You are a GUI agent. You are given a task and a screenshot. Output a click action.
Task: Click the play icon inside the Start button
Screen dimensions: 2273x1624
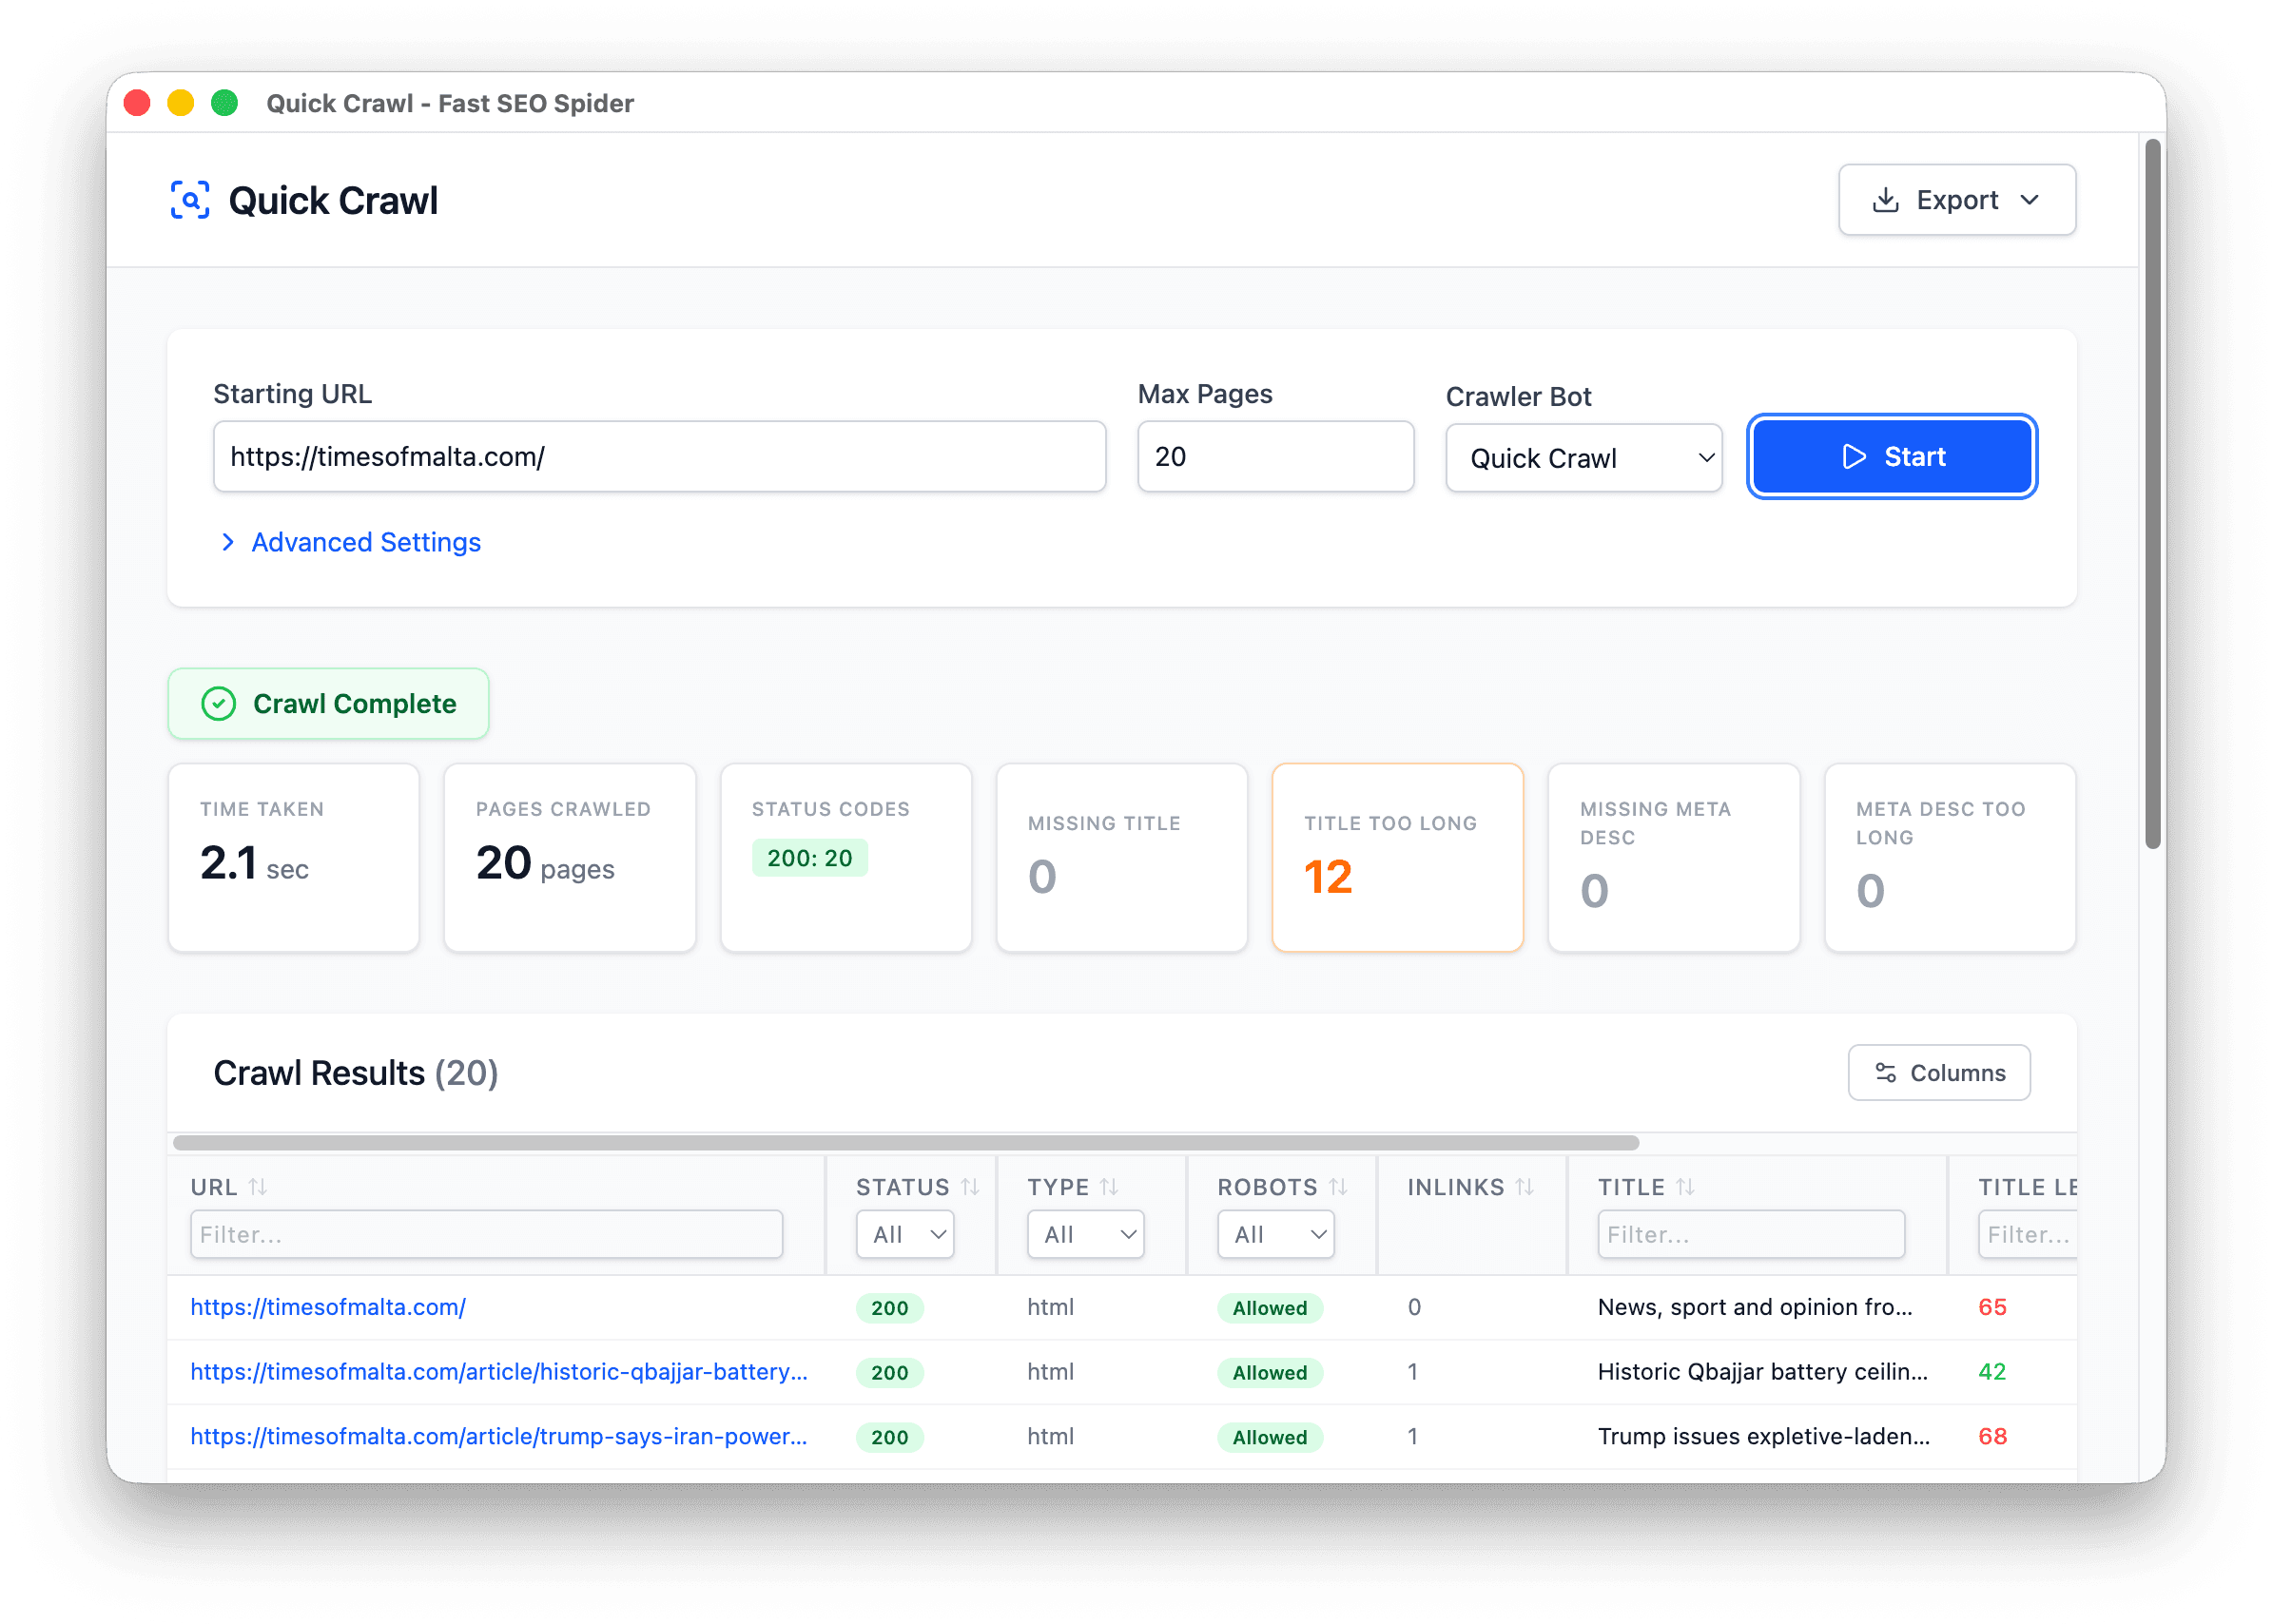(1854, 456)
